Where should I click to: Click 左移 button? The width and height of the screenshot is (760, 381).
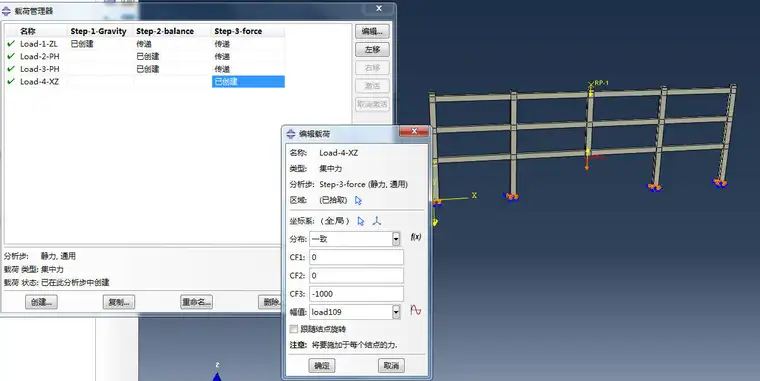(x=372, y=49)
